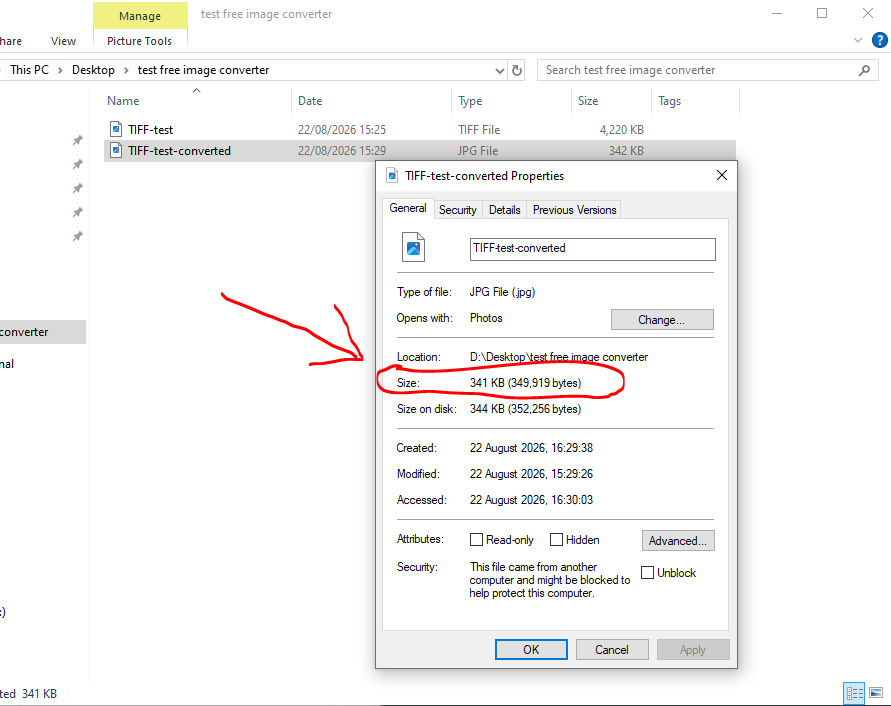Select the TIFF-test-converted file name
The height and width of the screenshot is (706, 891).
coord(180,151)
